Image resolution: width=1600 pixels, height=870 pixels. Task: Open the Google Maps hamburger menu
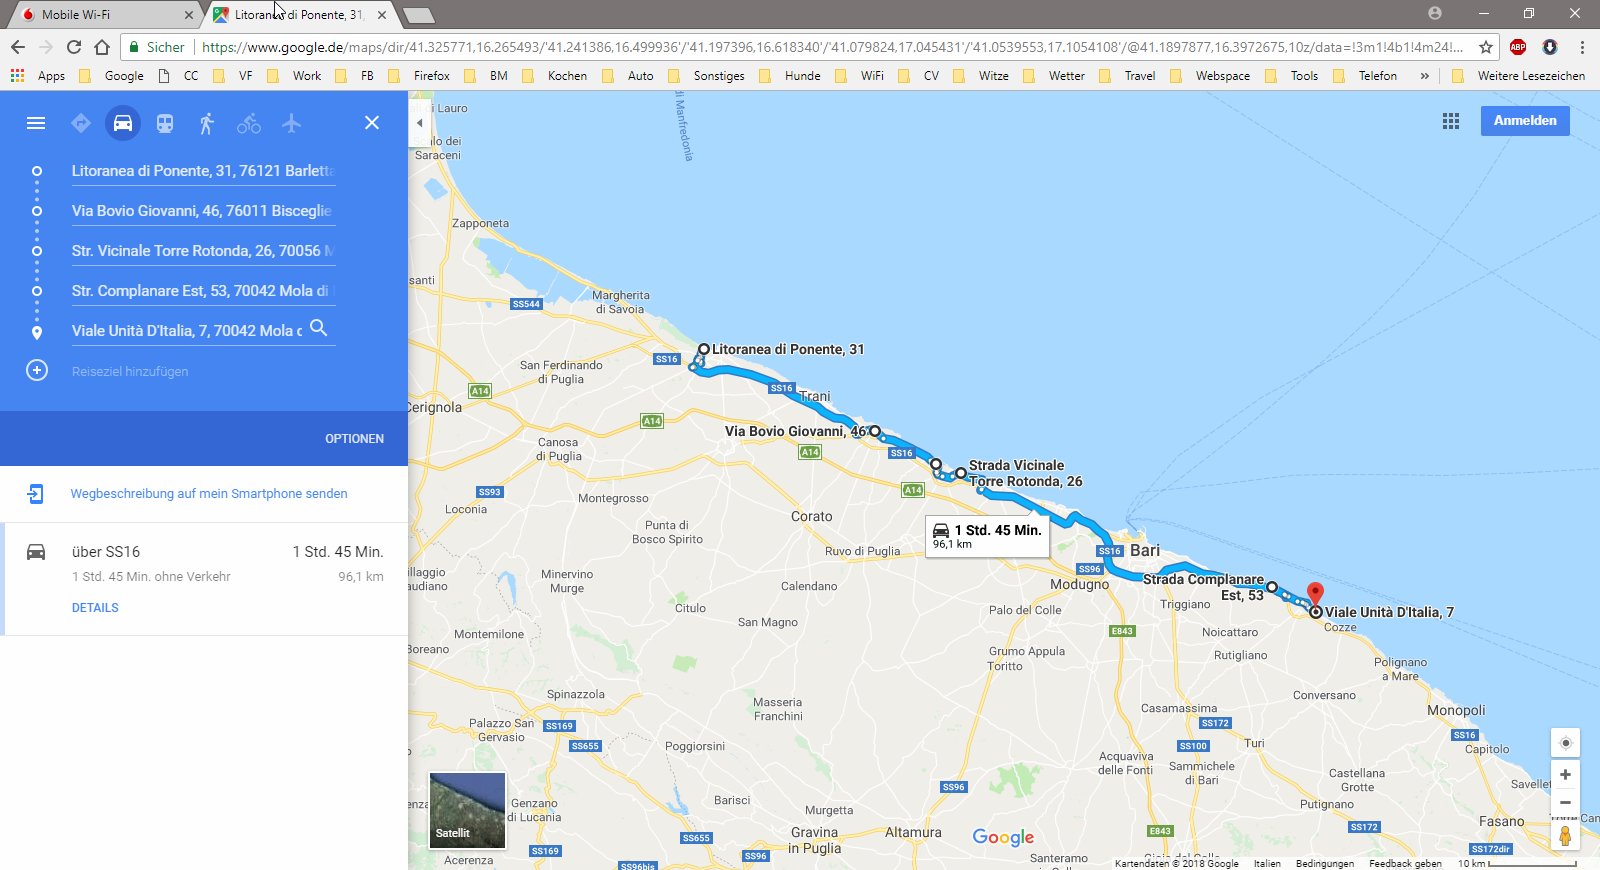pos(36,123)
